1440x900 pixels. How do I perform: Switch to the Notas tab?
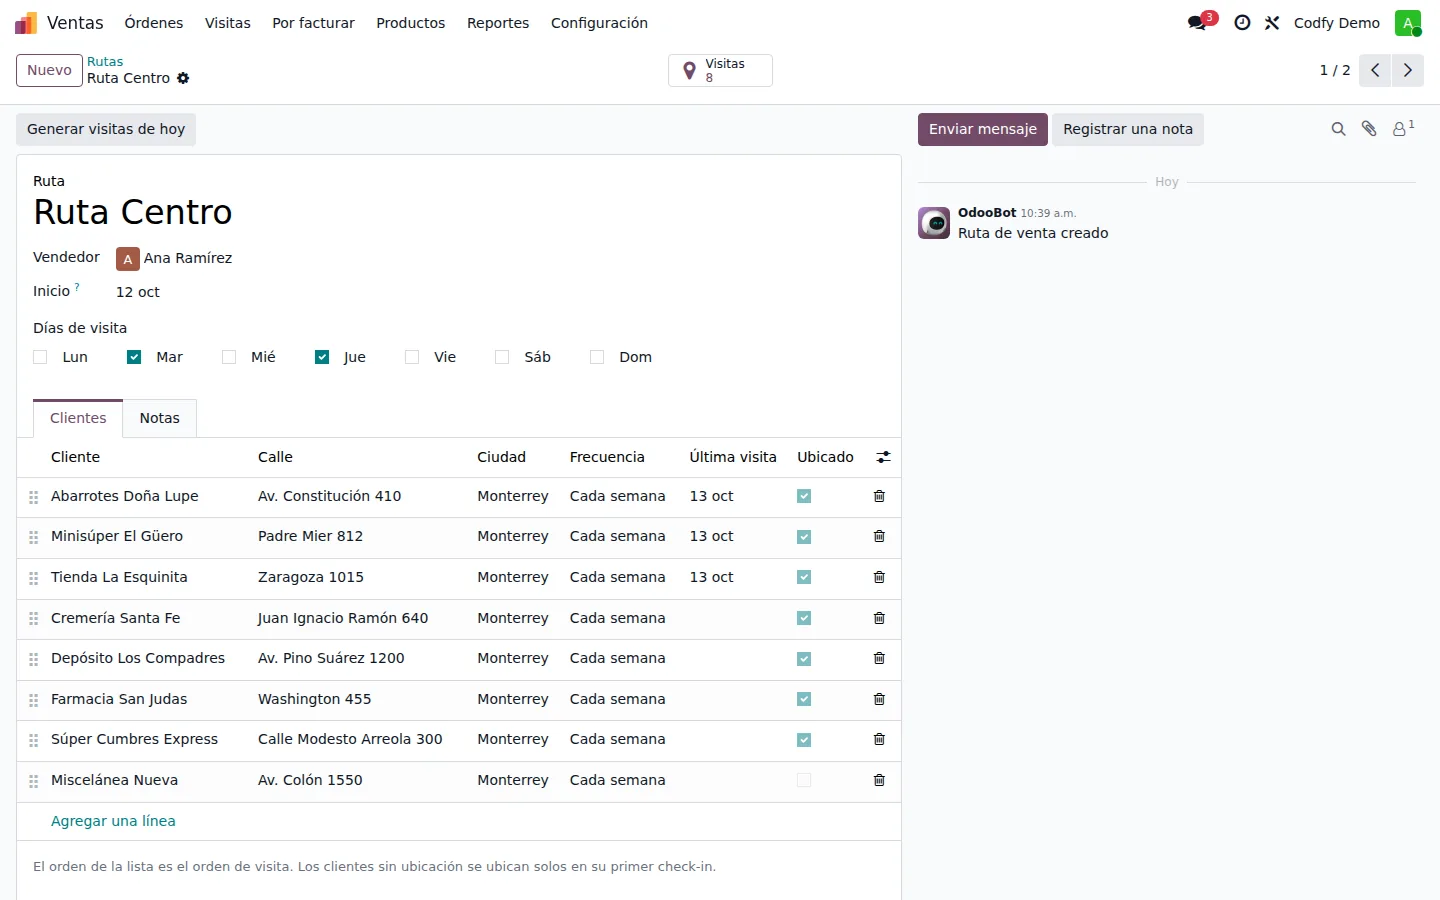click(160, 418)
